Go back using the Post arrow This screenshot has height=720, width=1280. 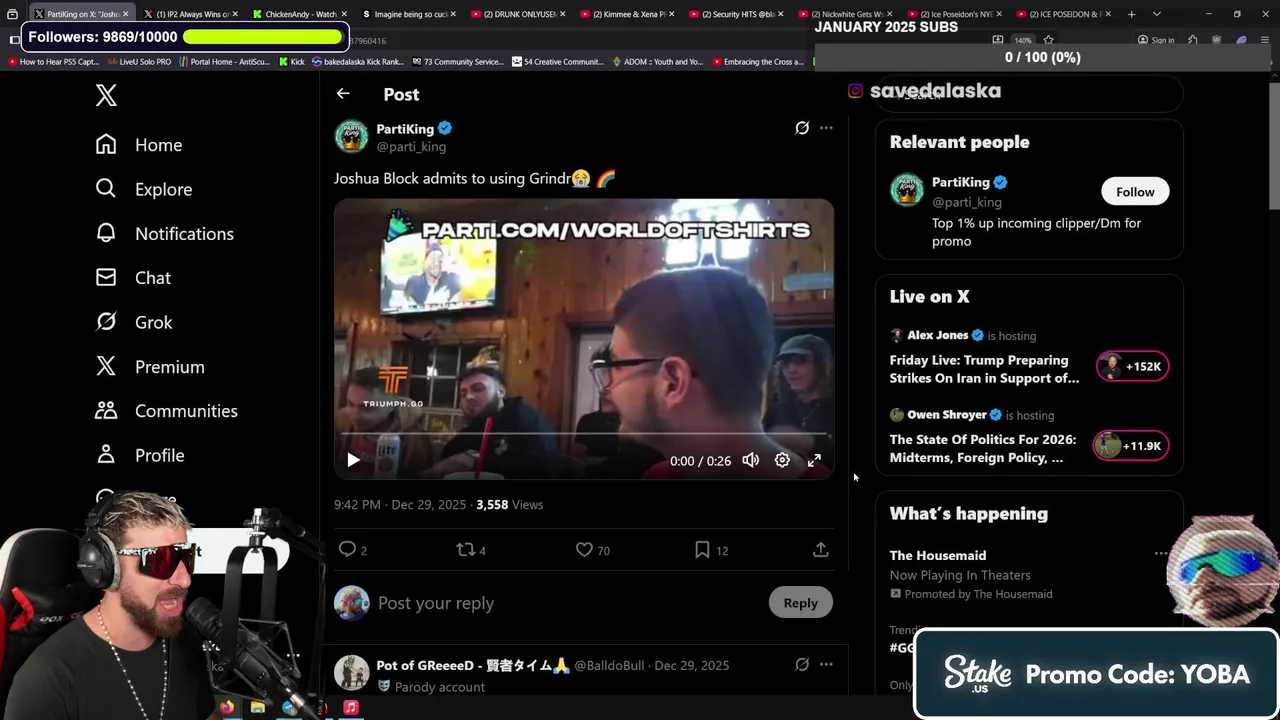click(x=343, y=94)
